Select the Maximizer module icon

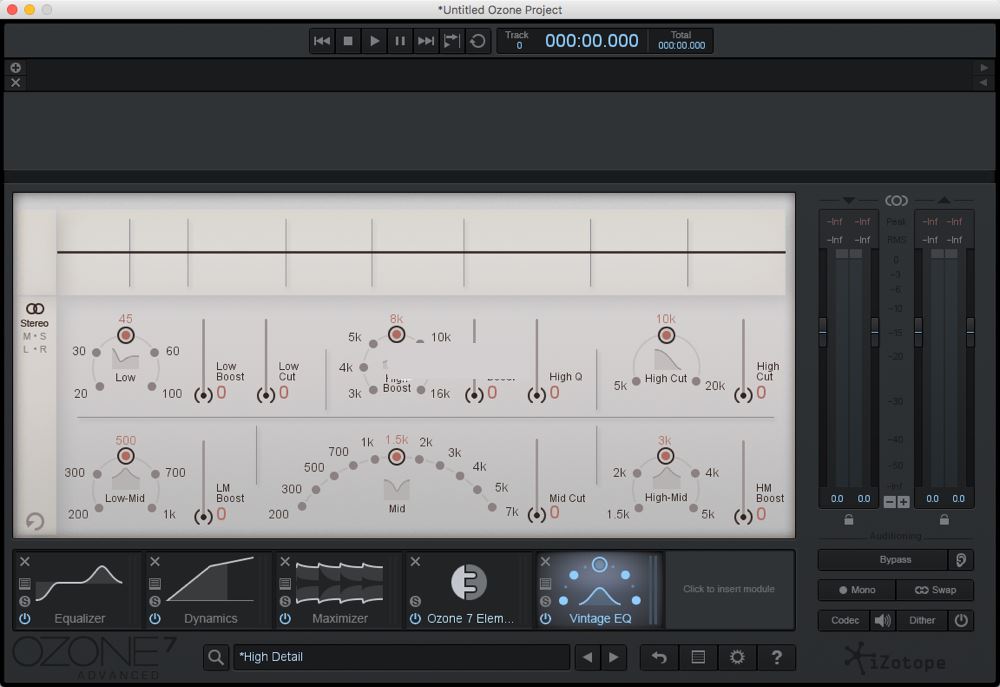click(340, 580)
